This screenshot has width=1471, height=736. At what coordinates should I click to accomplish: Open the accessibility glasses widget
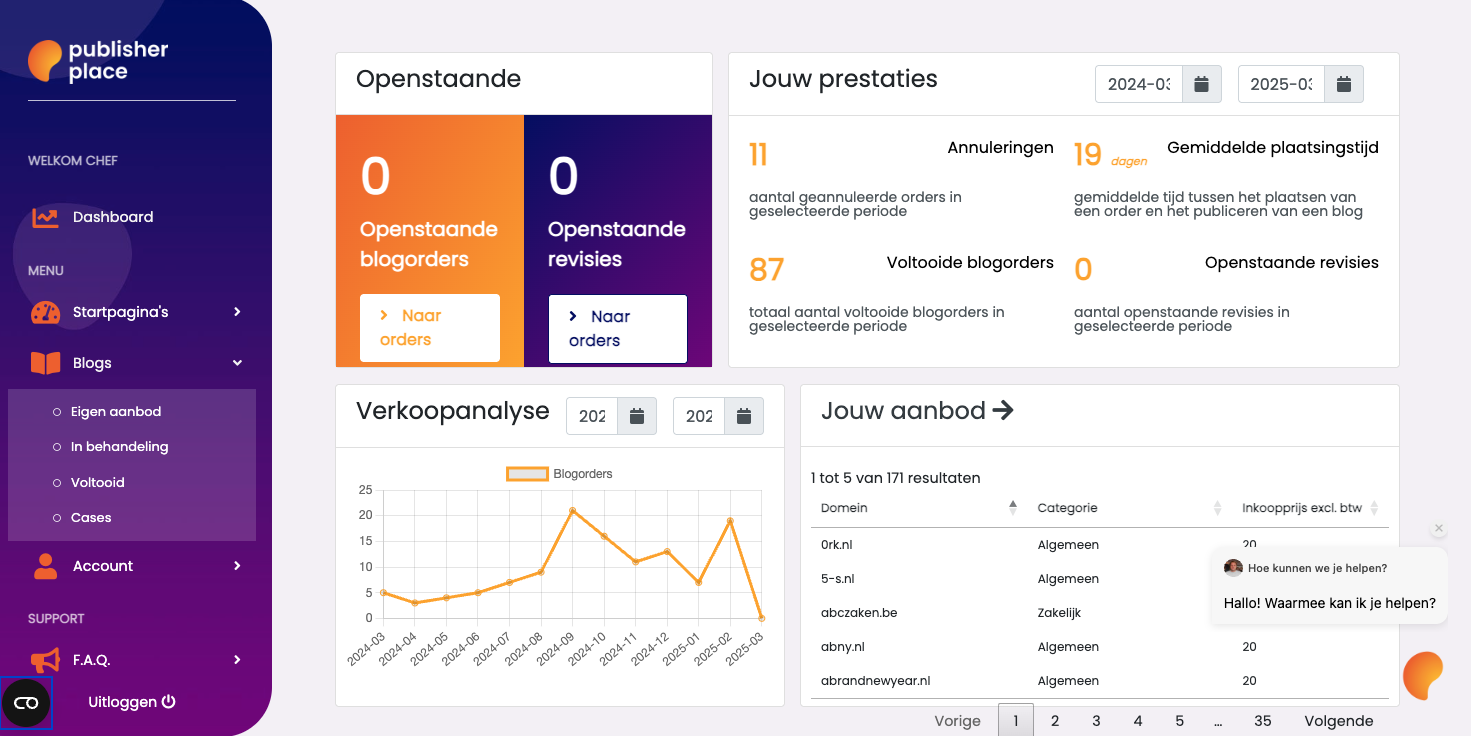(27, 703)
